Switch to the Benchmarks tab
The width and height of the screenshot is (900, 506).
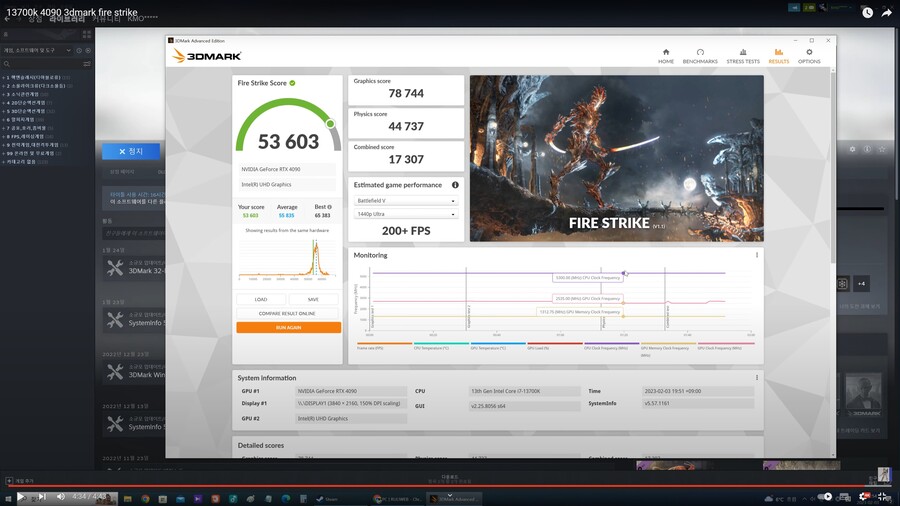(x=700, y=56)
